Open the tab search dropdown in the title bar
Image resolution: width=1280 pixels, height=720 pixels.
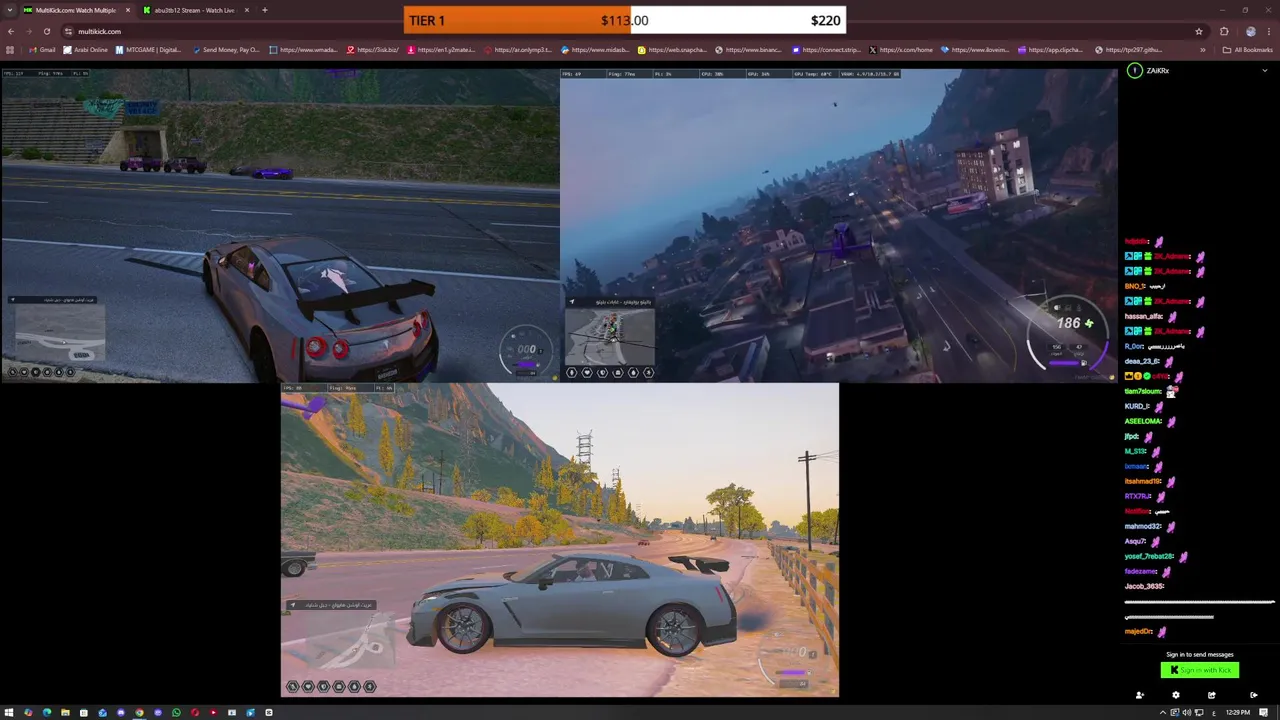tap(10, 10)
